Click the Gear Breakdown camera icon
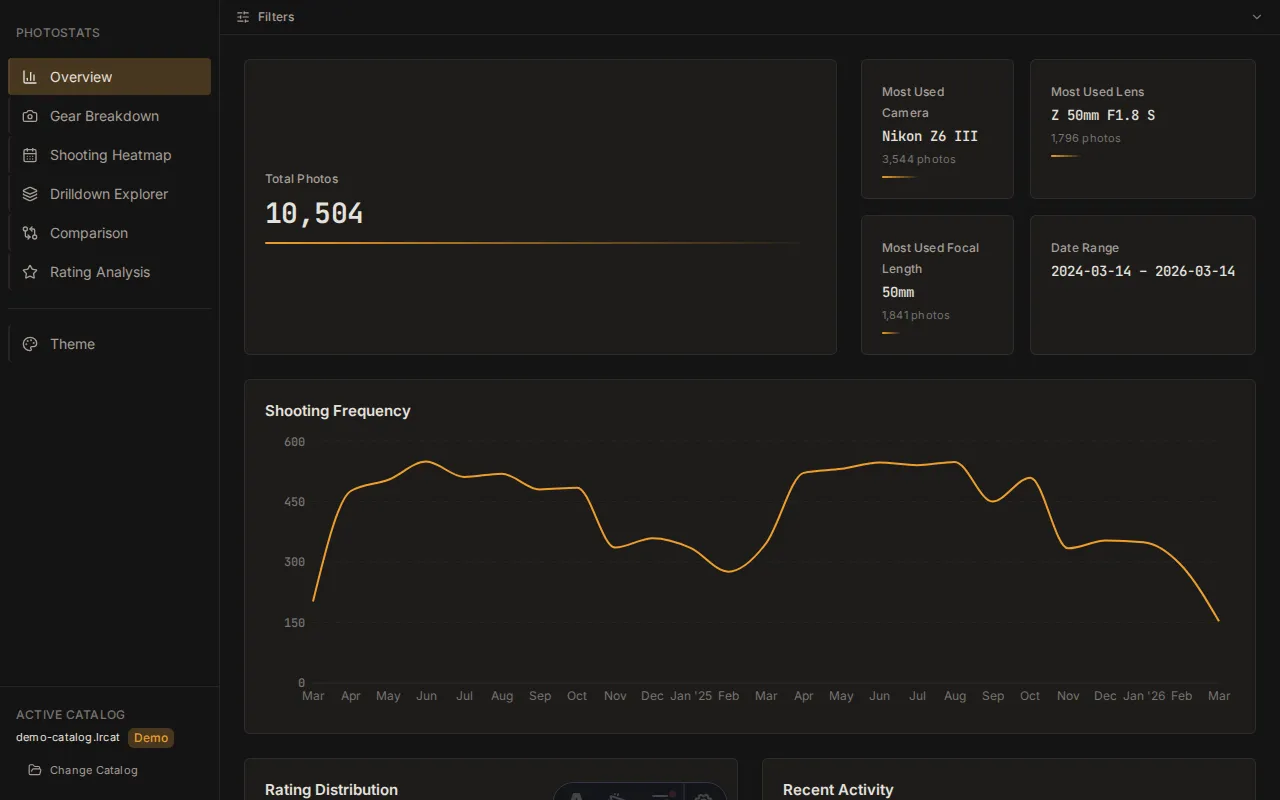Viewport: 1280px width, 800px height. [30, 116]
